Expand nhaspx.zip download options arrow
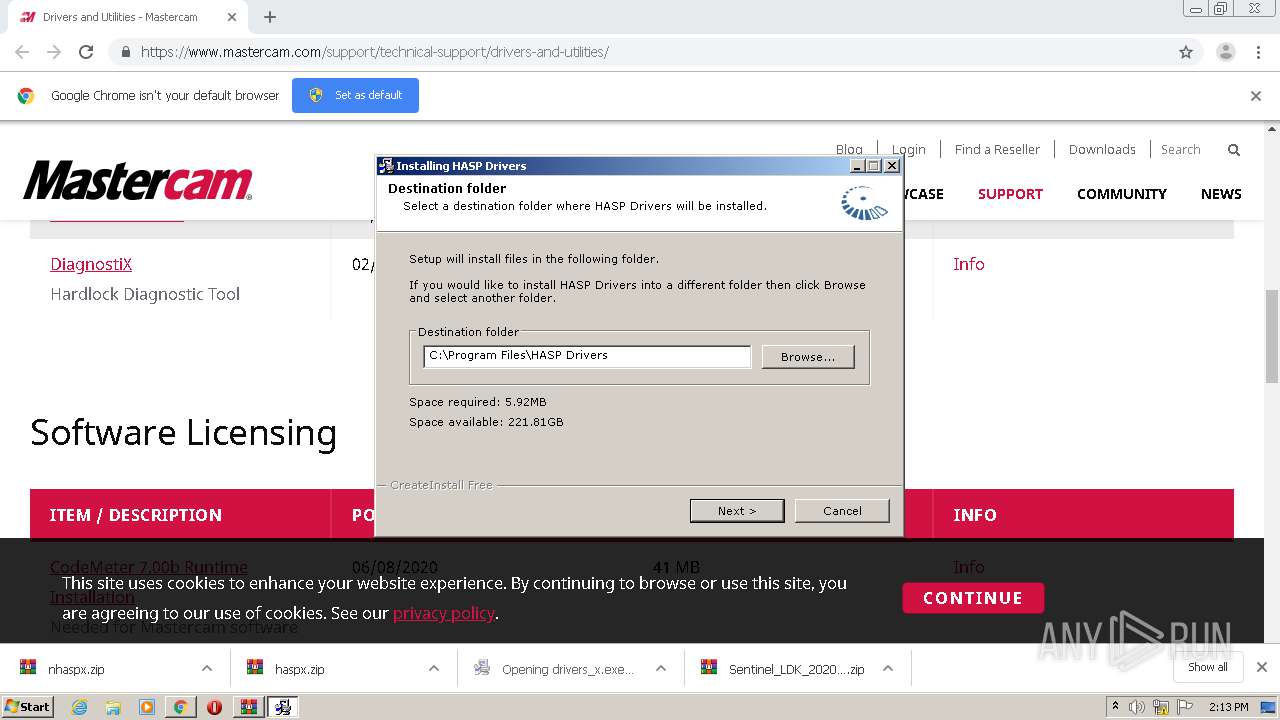This screenshot has height=720, width=1280. tap(207, 669)
